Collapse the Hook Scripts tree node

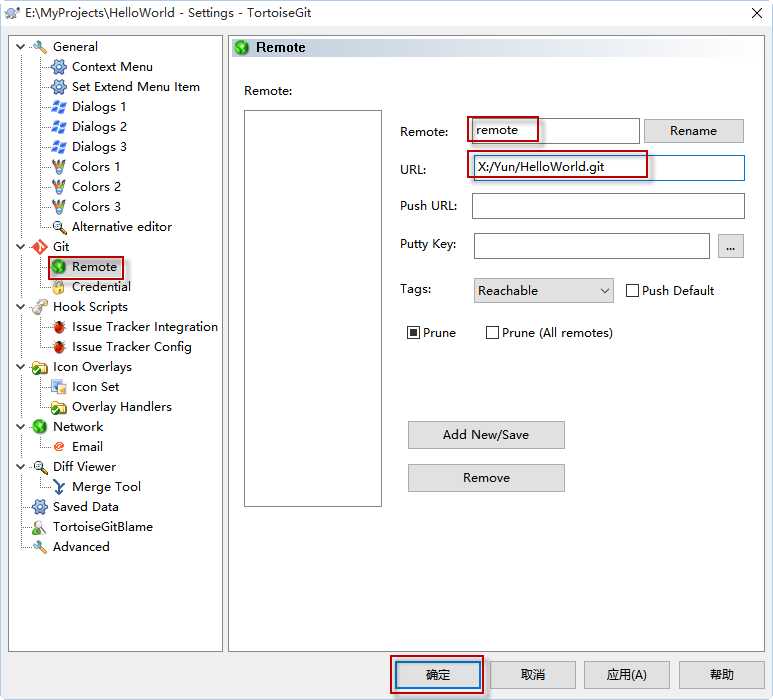(20, 307)
